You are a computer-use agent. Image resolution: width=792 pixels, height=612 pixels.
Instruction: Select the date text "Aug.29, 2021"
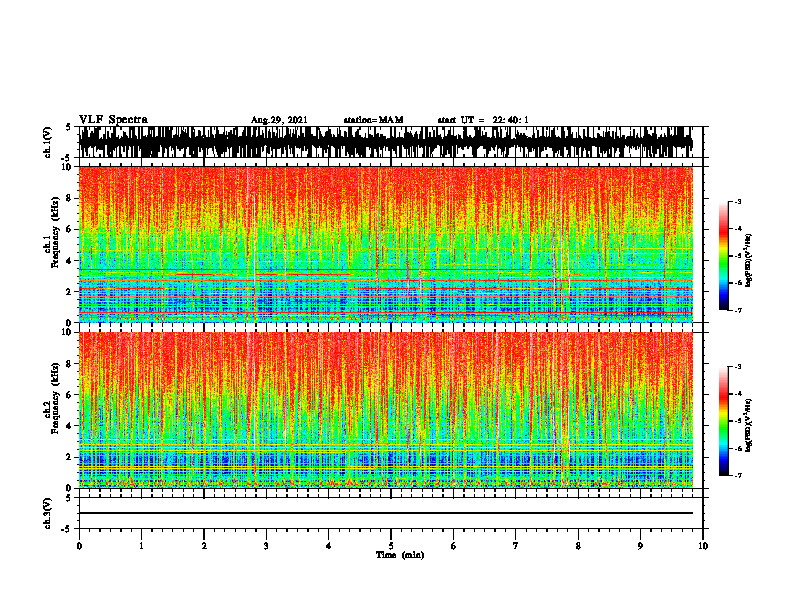[279, 120]
